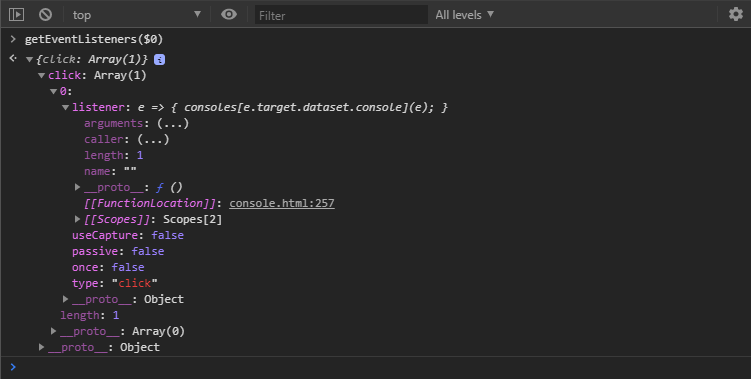Open the top execution context dropdown

point(137,15)
